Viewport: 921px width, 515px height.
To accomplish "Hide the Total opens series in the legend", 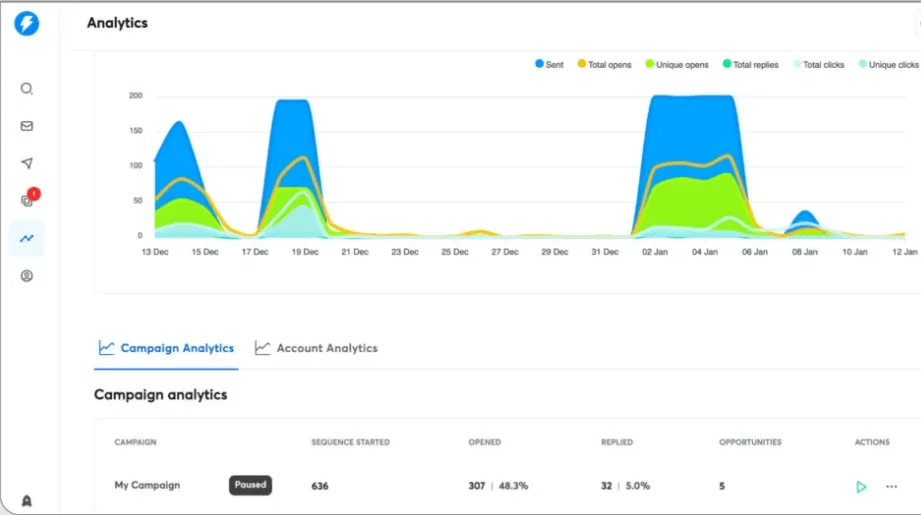I will click(603, 65).
